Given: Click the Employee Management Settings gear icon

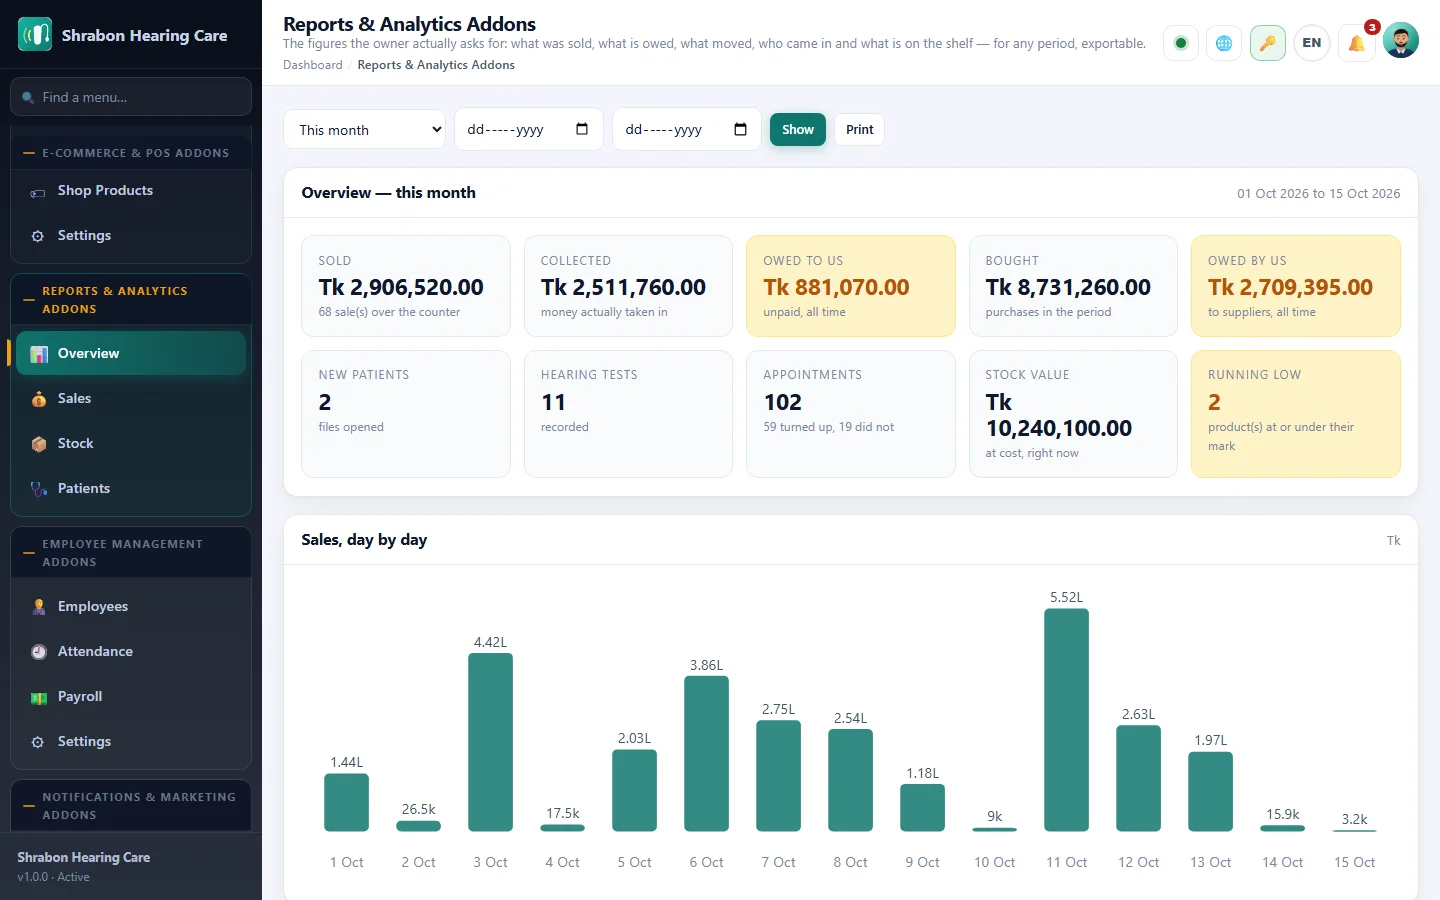Looking at the screenshot, I should pyautogui.click(x=38, y=742).
